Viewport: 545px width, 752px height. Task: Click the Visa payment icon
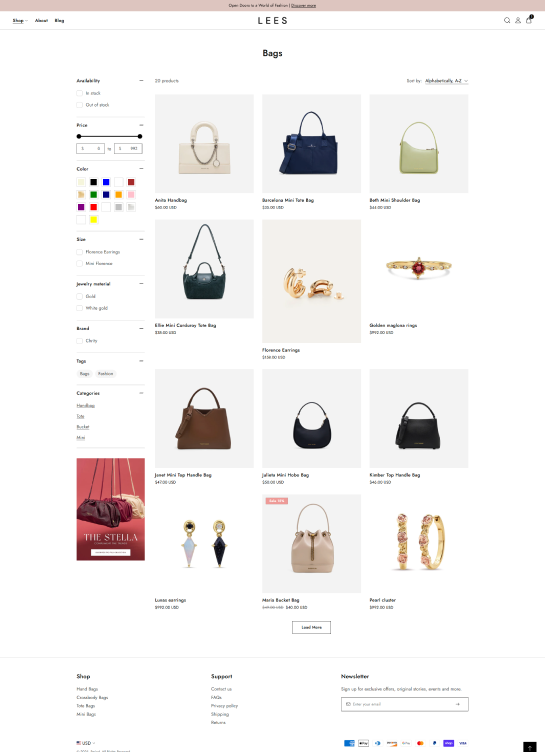462,743
